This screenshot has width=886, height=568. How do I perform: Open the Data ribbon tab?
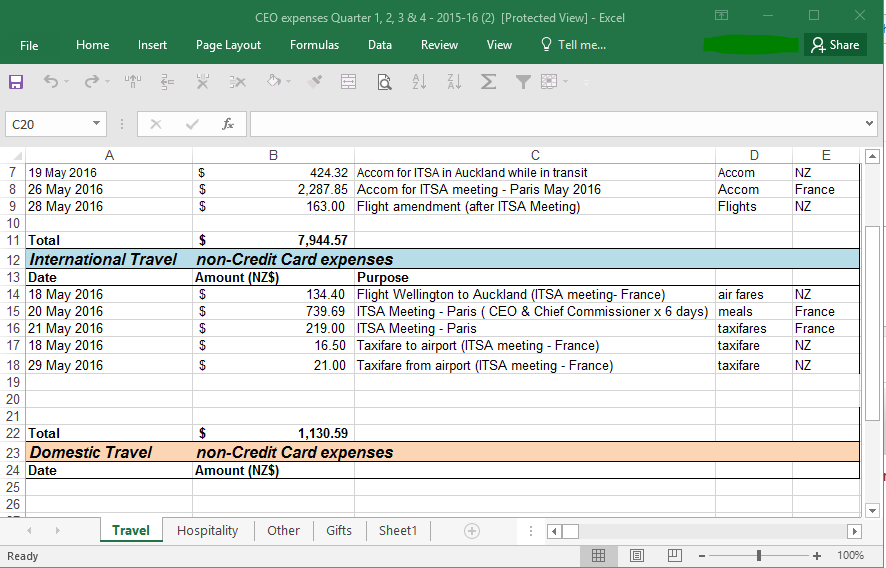(x=380, y=45)
